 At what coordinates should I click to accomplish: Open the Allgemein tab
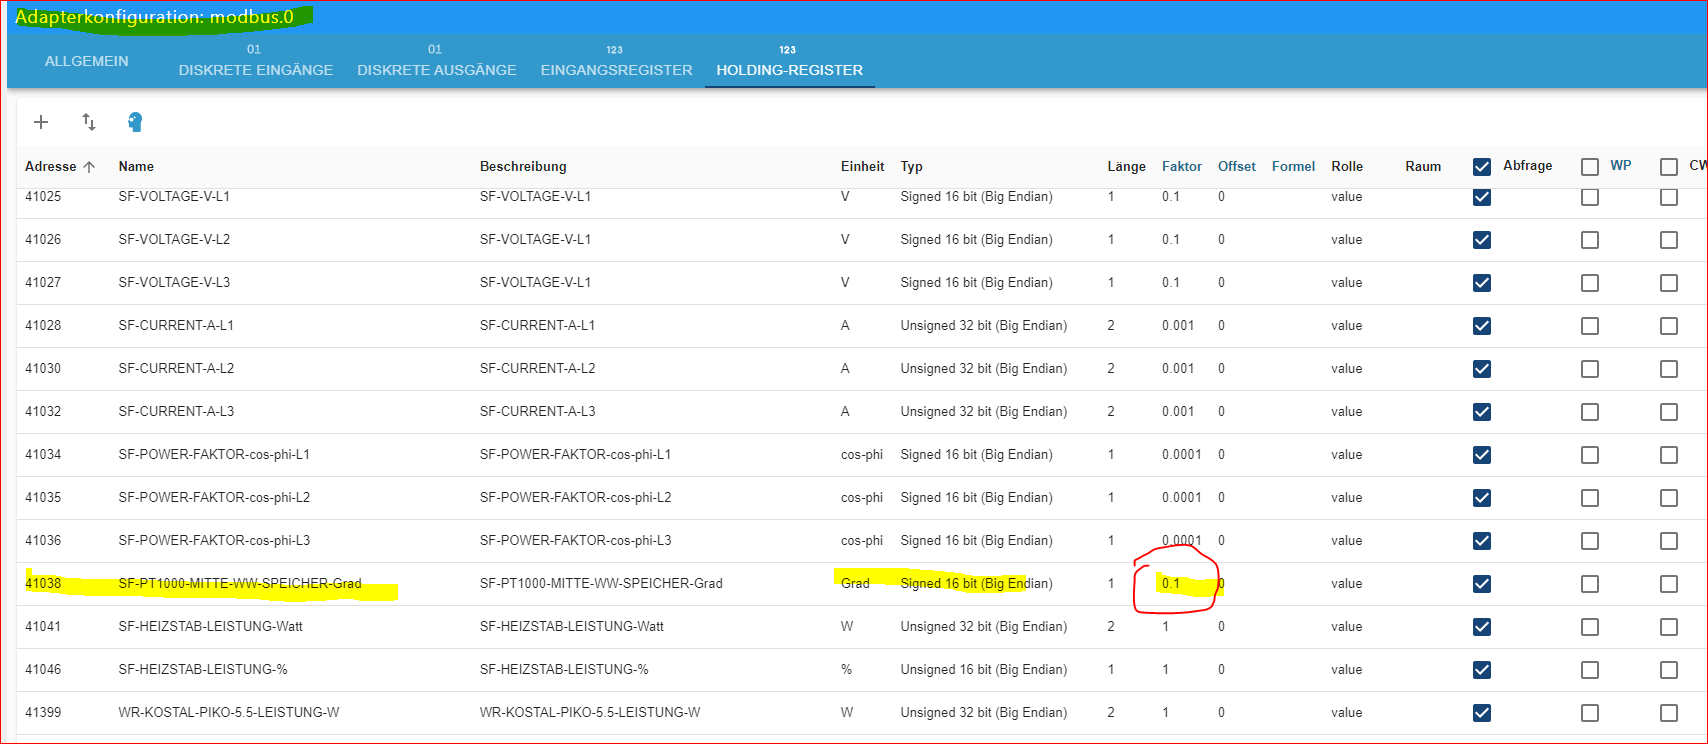click(87, 61)
